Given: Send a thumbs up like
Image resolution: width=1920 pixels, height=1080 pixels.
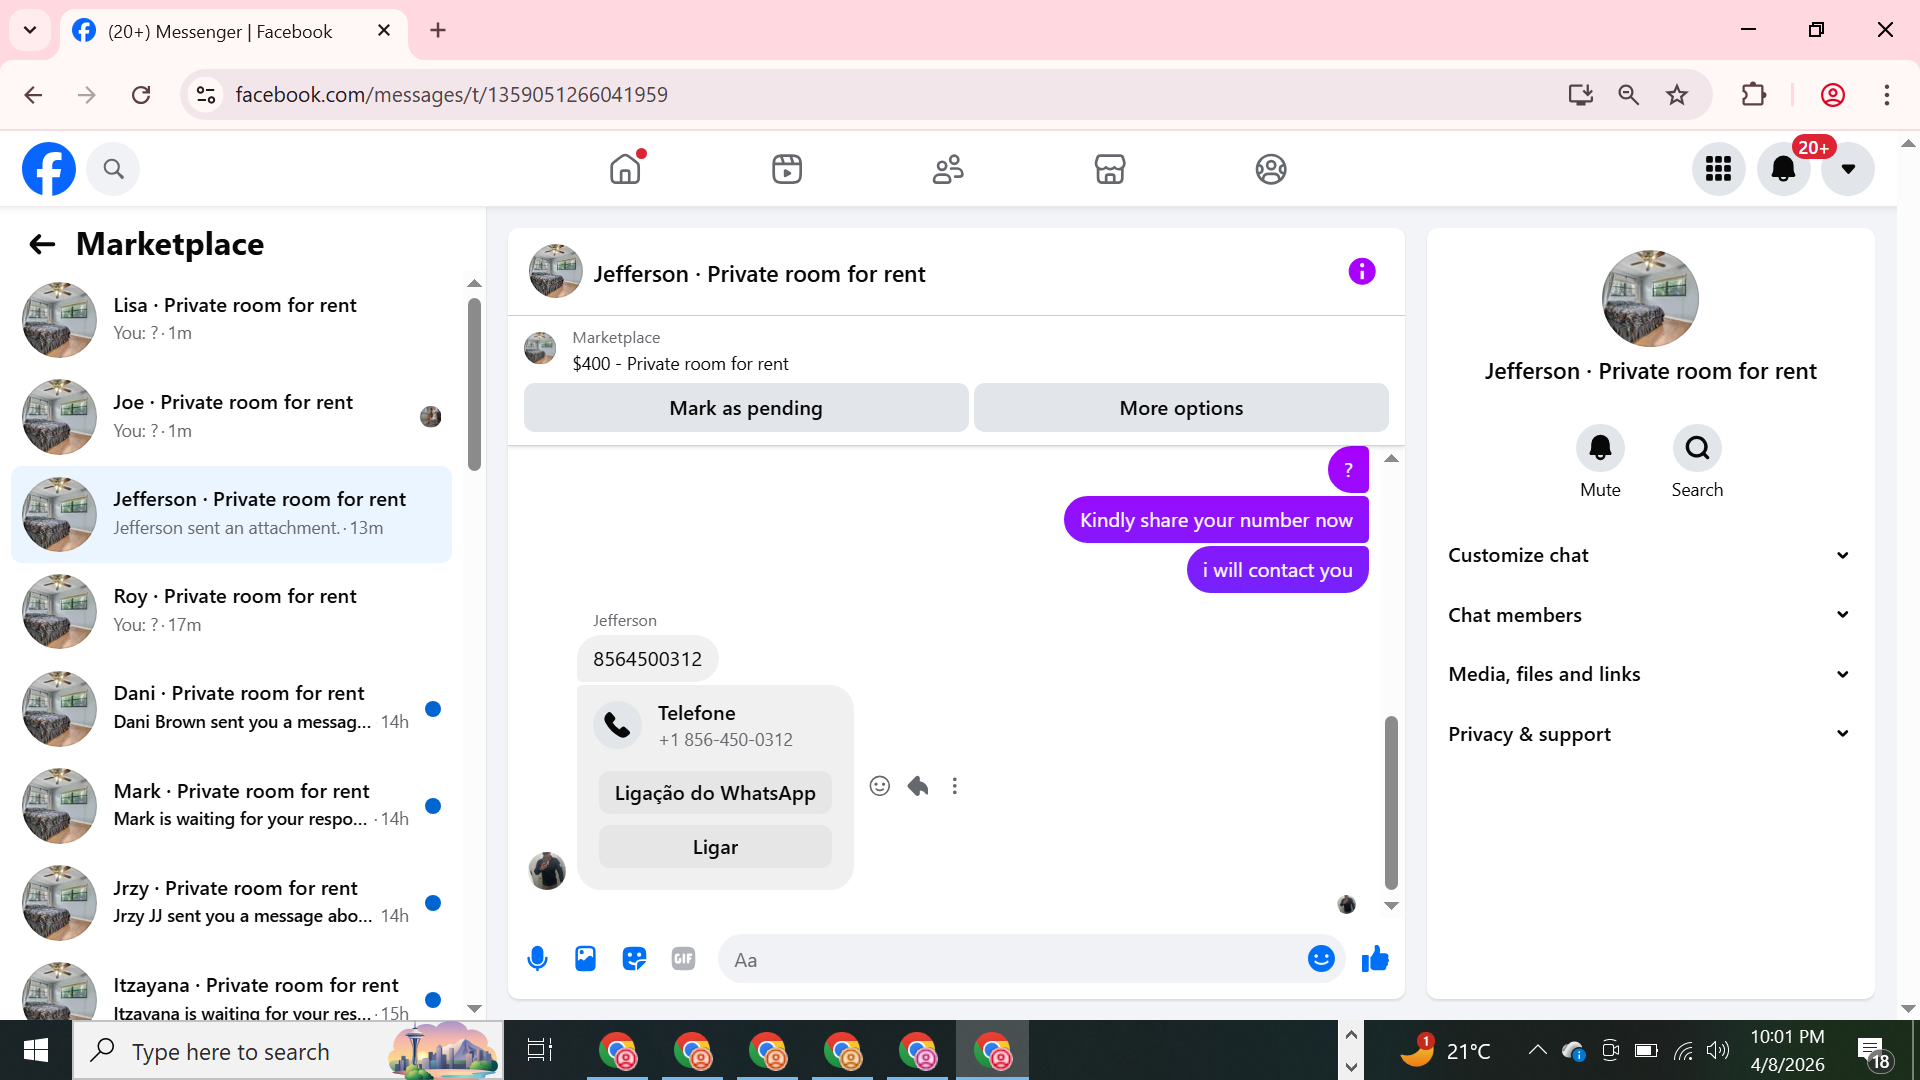Looking at the screenshot, I should pos(1375,959).
